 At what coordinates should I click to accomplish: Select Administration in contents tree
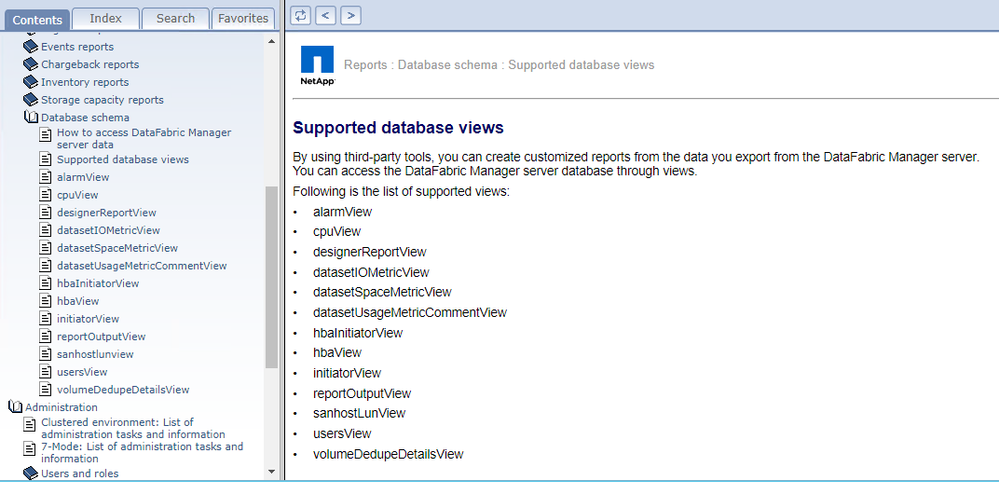61,407
